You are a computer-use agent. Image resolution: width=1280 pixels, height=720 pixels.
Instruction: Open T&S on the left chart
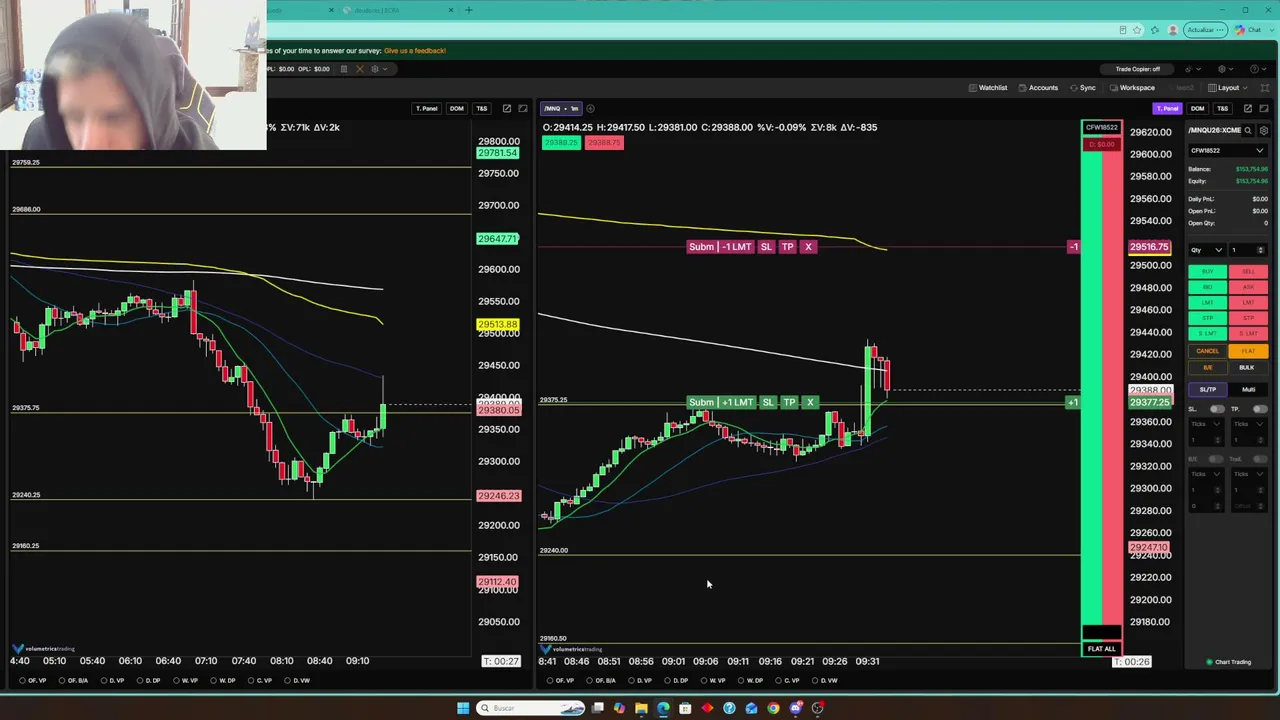[x=482, y=108]
